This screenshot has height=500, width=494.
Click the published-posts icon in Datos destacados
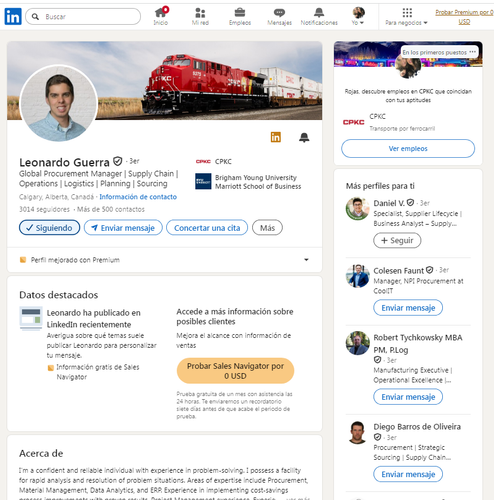pos(31,318)
